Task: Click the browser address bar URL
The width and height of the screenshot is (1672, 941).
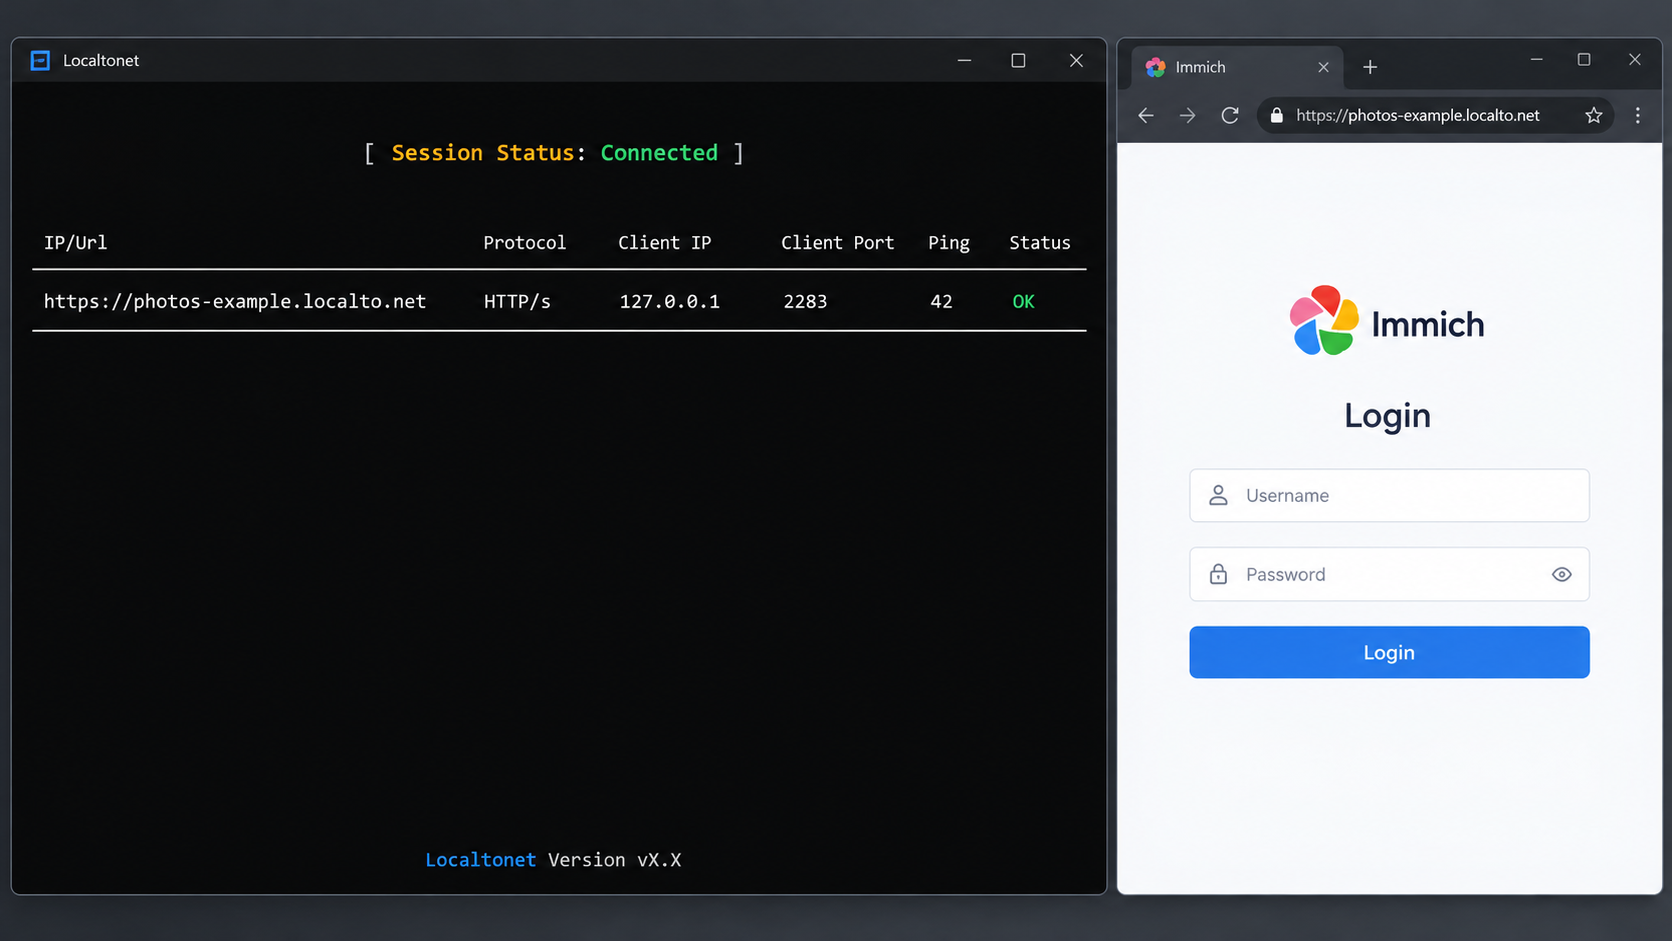Action: 1417,116
